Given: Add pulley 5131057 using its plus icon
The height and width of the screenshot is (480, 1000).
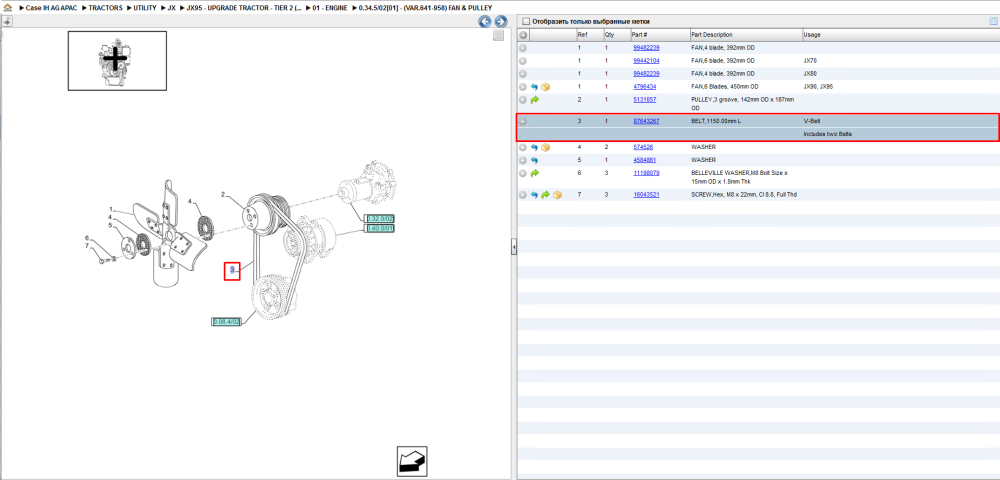Looking at the screenshot, I should (x=523, y=100).
